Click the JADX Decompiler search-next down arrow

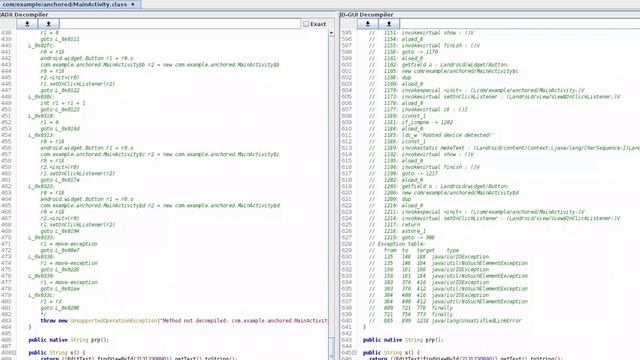click(27, 24)
